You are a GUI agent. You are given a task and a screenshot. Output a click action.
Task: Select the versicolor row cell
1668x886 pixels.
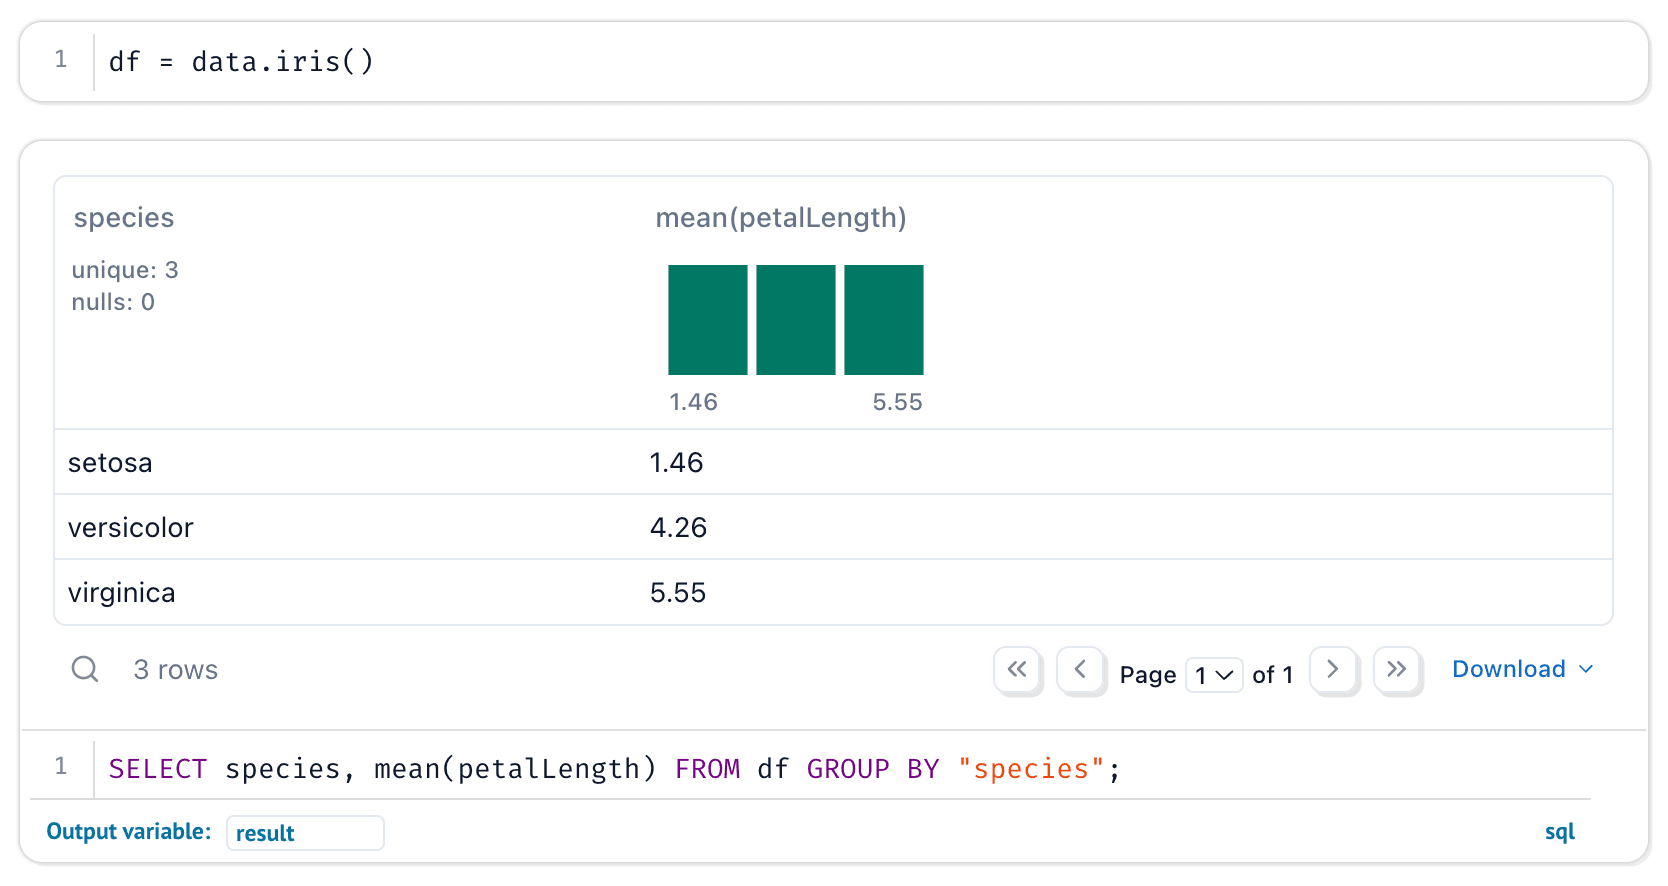pos(131,528)
